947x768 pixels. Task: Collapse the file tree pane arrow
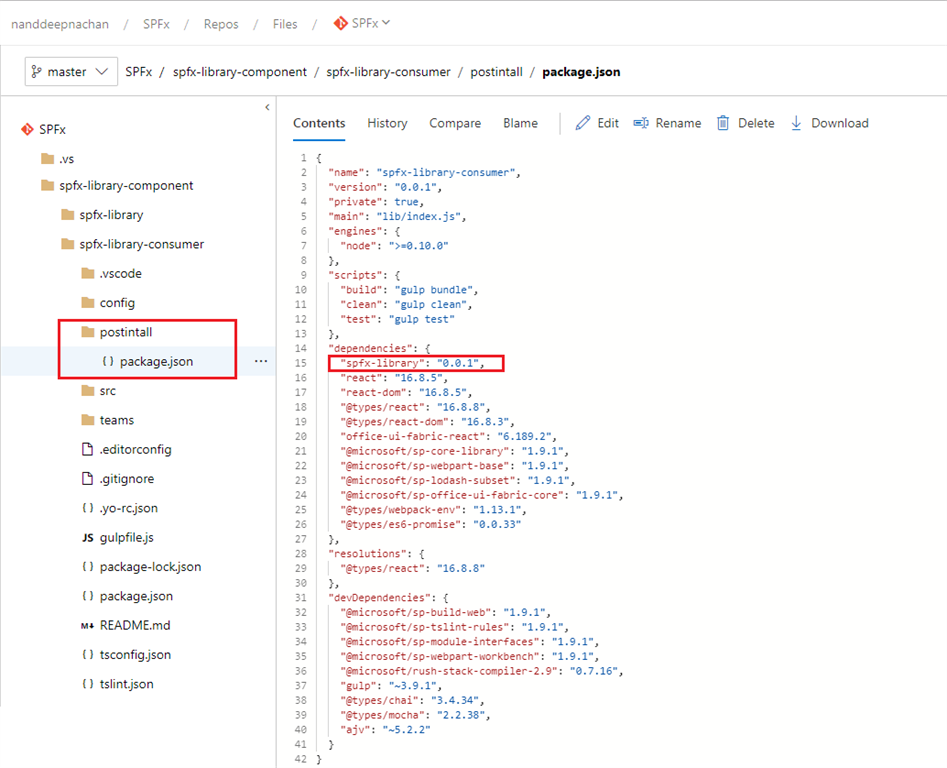(x=267, y=107)
